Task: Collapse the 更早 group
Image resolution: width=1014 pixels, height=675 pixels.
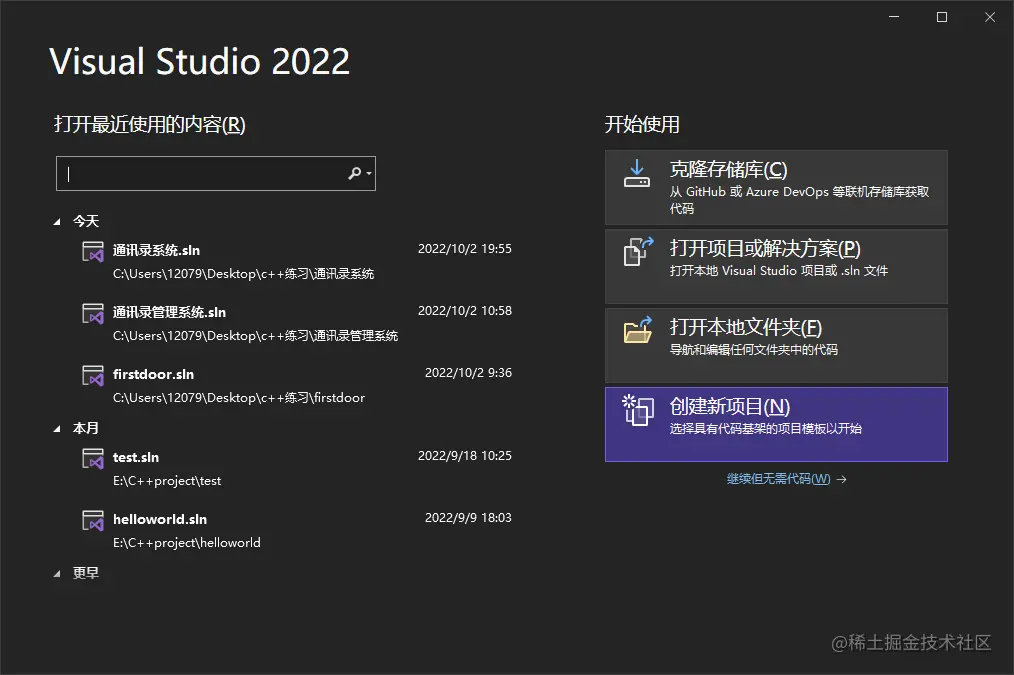Action: click(x=57, y=573)
